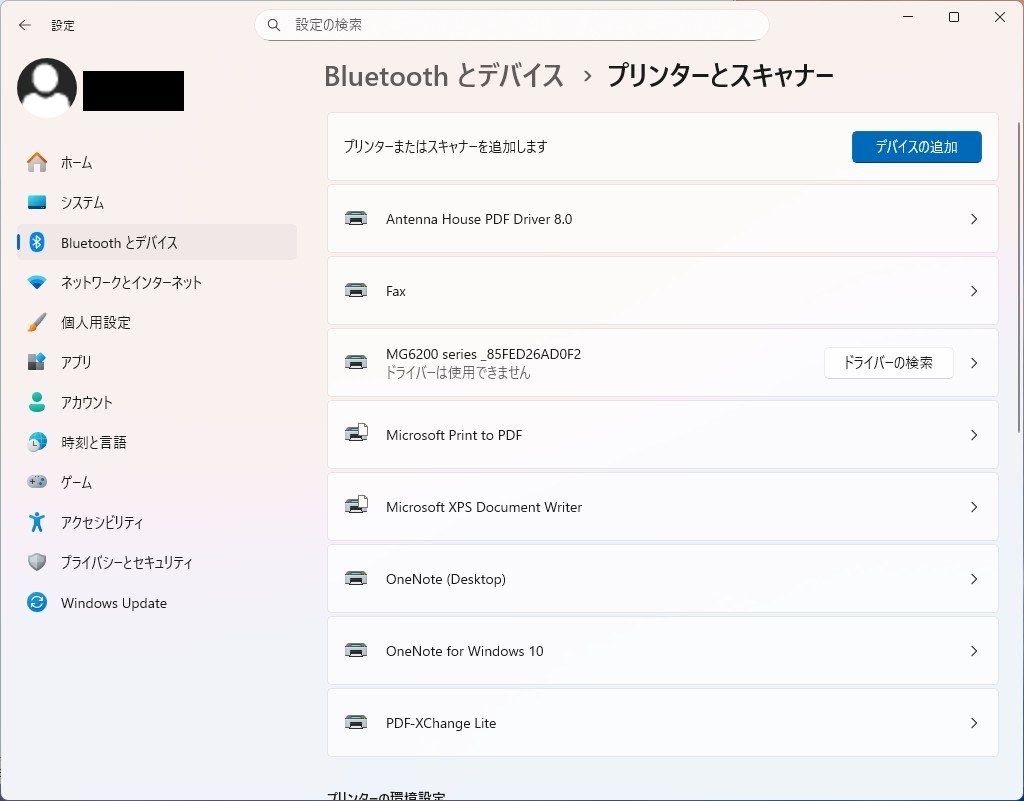Click the back arrow icon
1024x801 pixels.
point(25,25)
